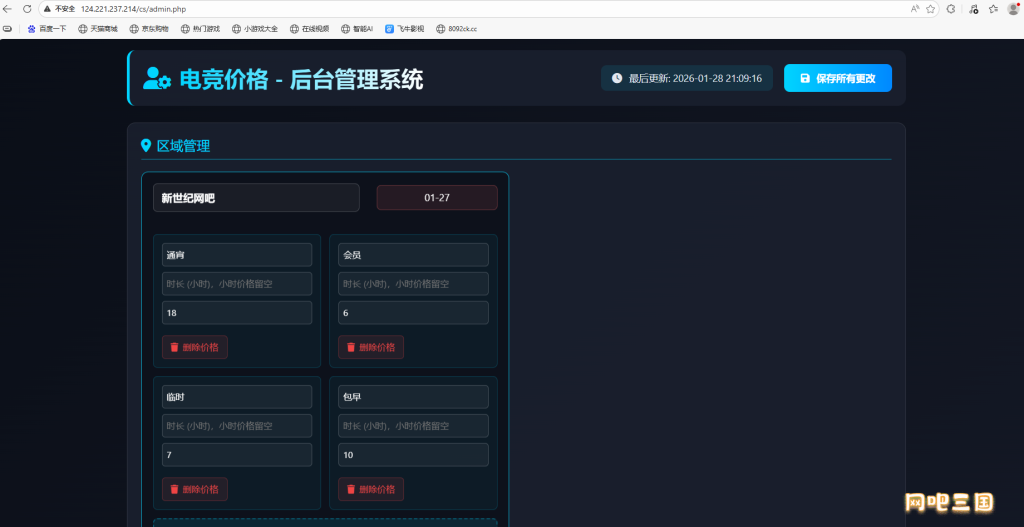Add this page to favorites with the star
1024x527 pixels.
(x=931, y=9)
